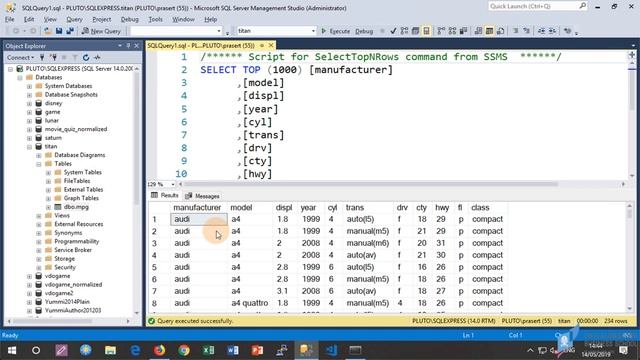This screenshot has width=640, height=360.
Task: Open the Window menu
Action: coord(183,19)
